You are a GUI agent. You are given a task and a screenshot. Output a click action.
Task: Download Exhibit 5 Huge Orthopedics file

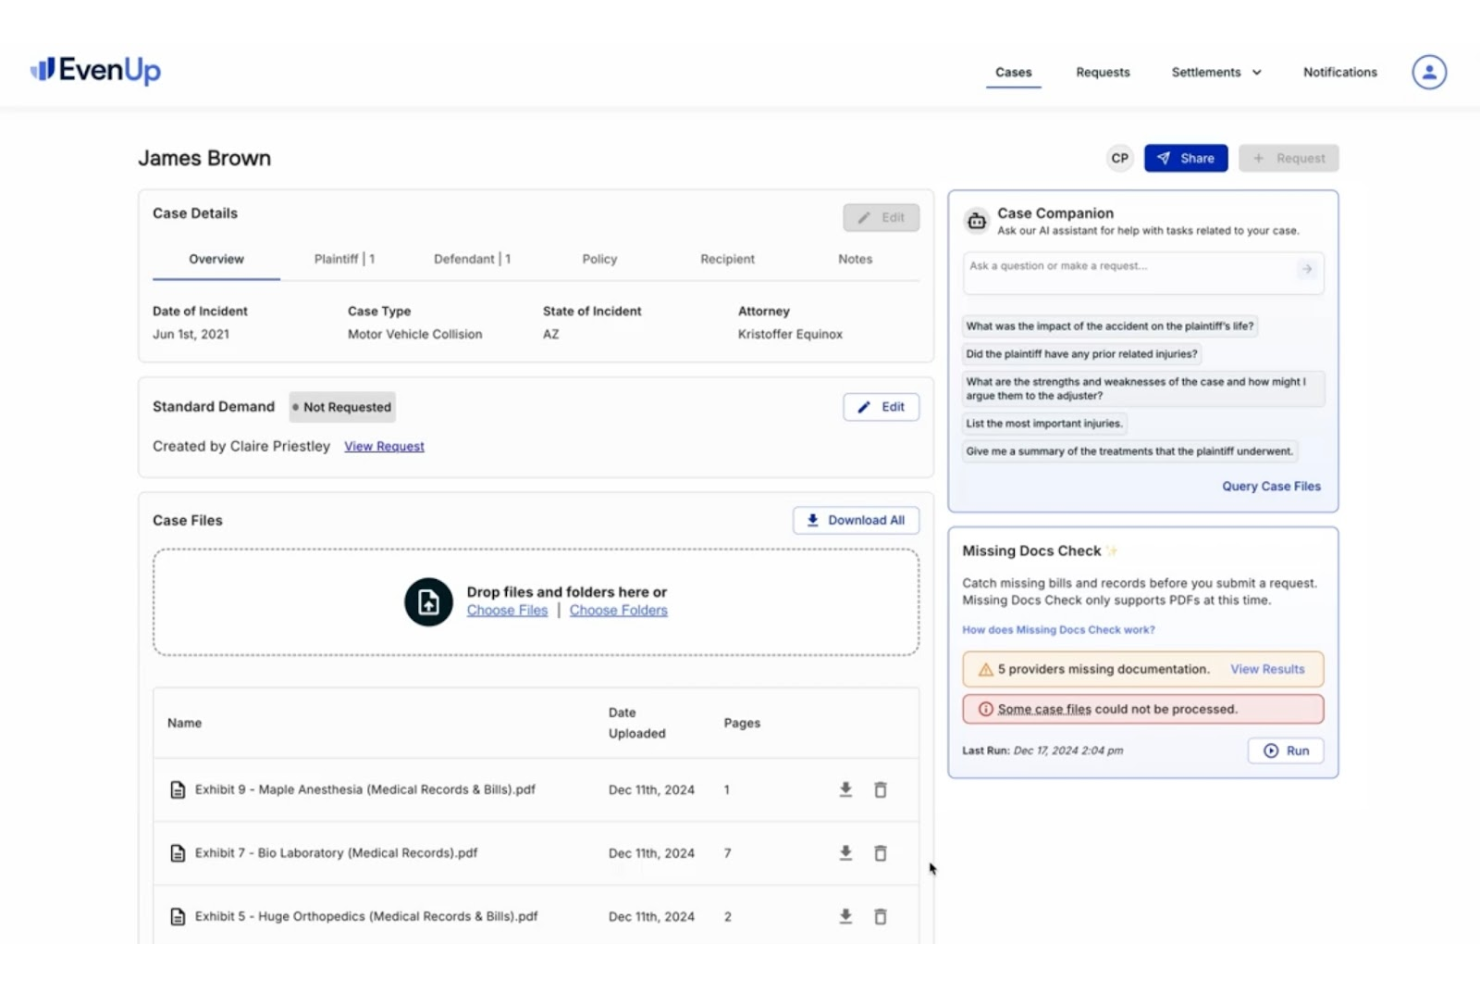[x=846, y=916]
